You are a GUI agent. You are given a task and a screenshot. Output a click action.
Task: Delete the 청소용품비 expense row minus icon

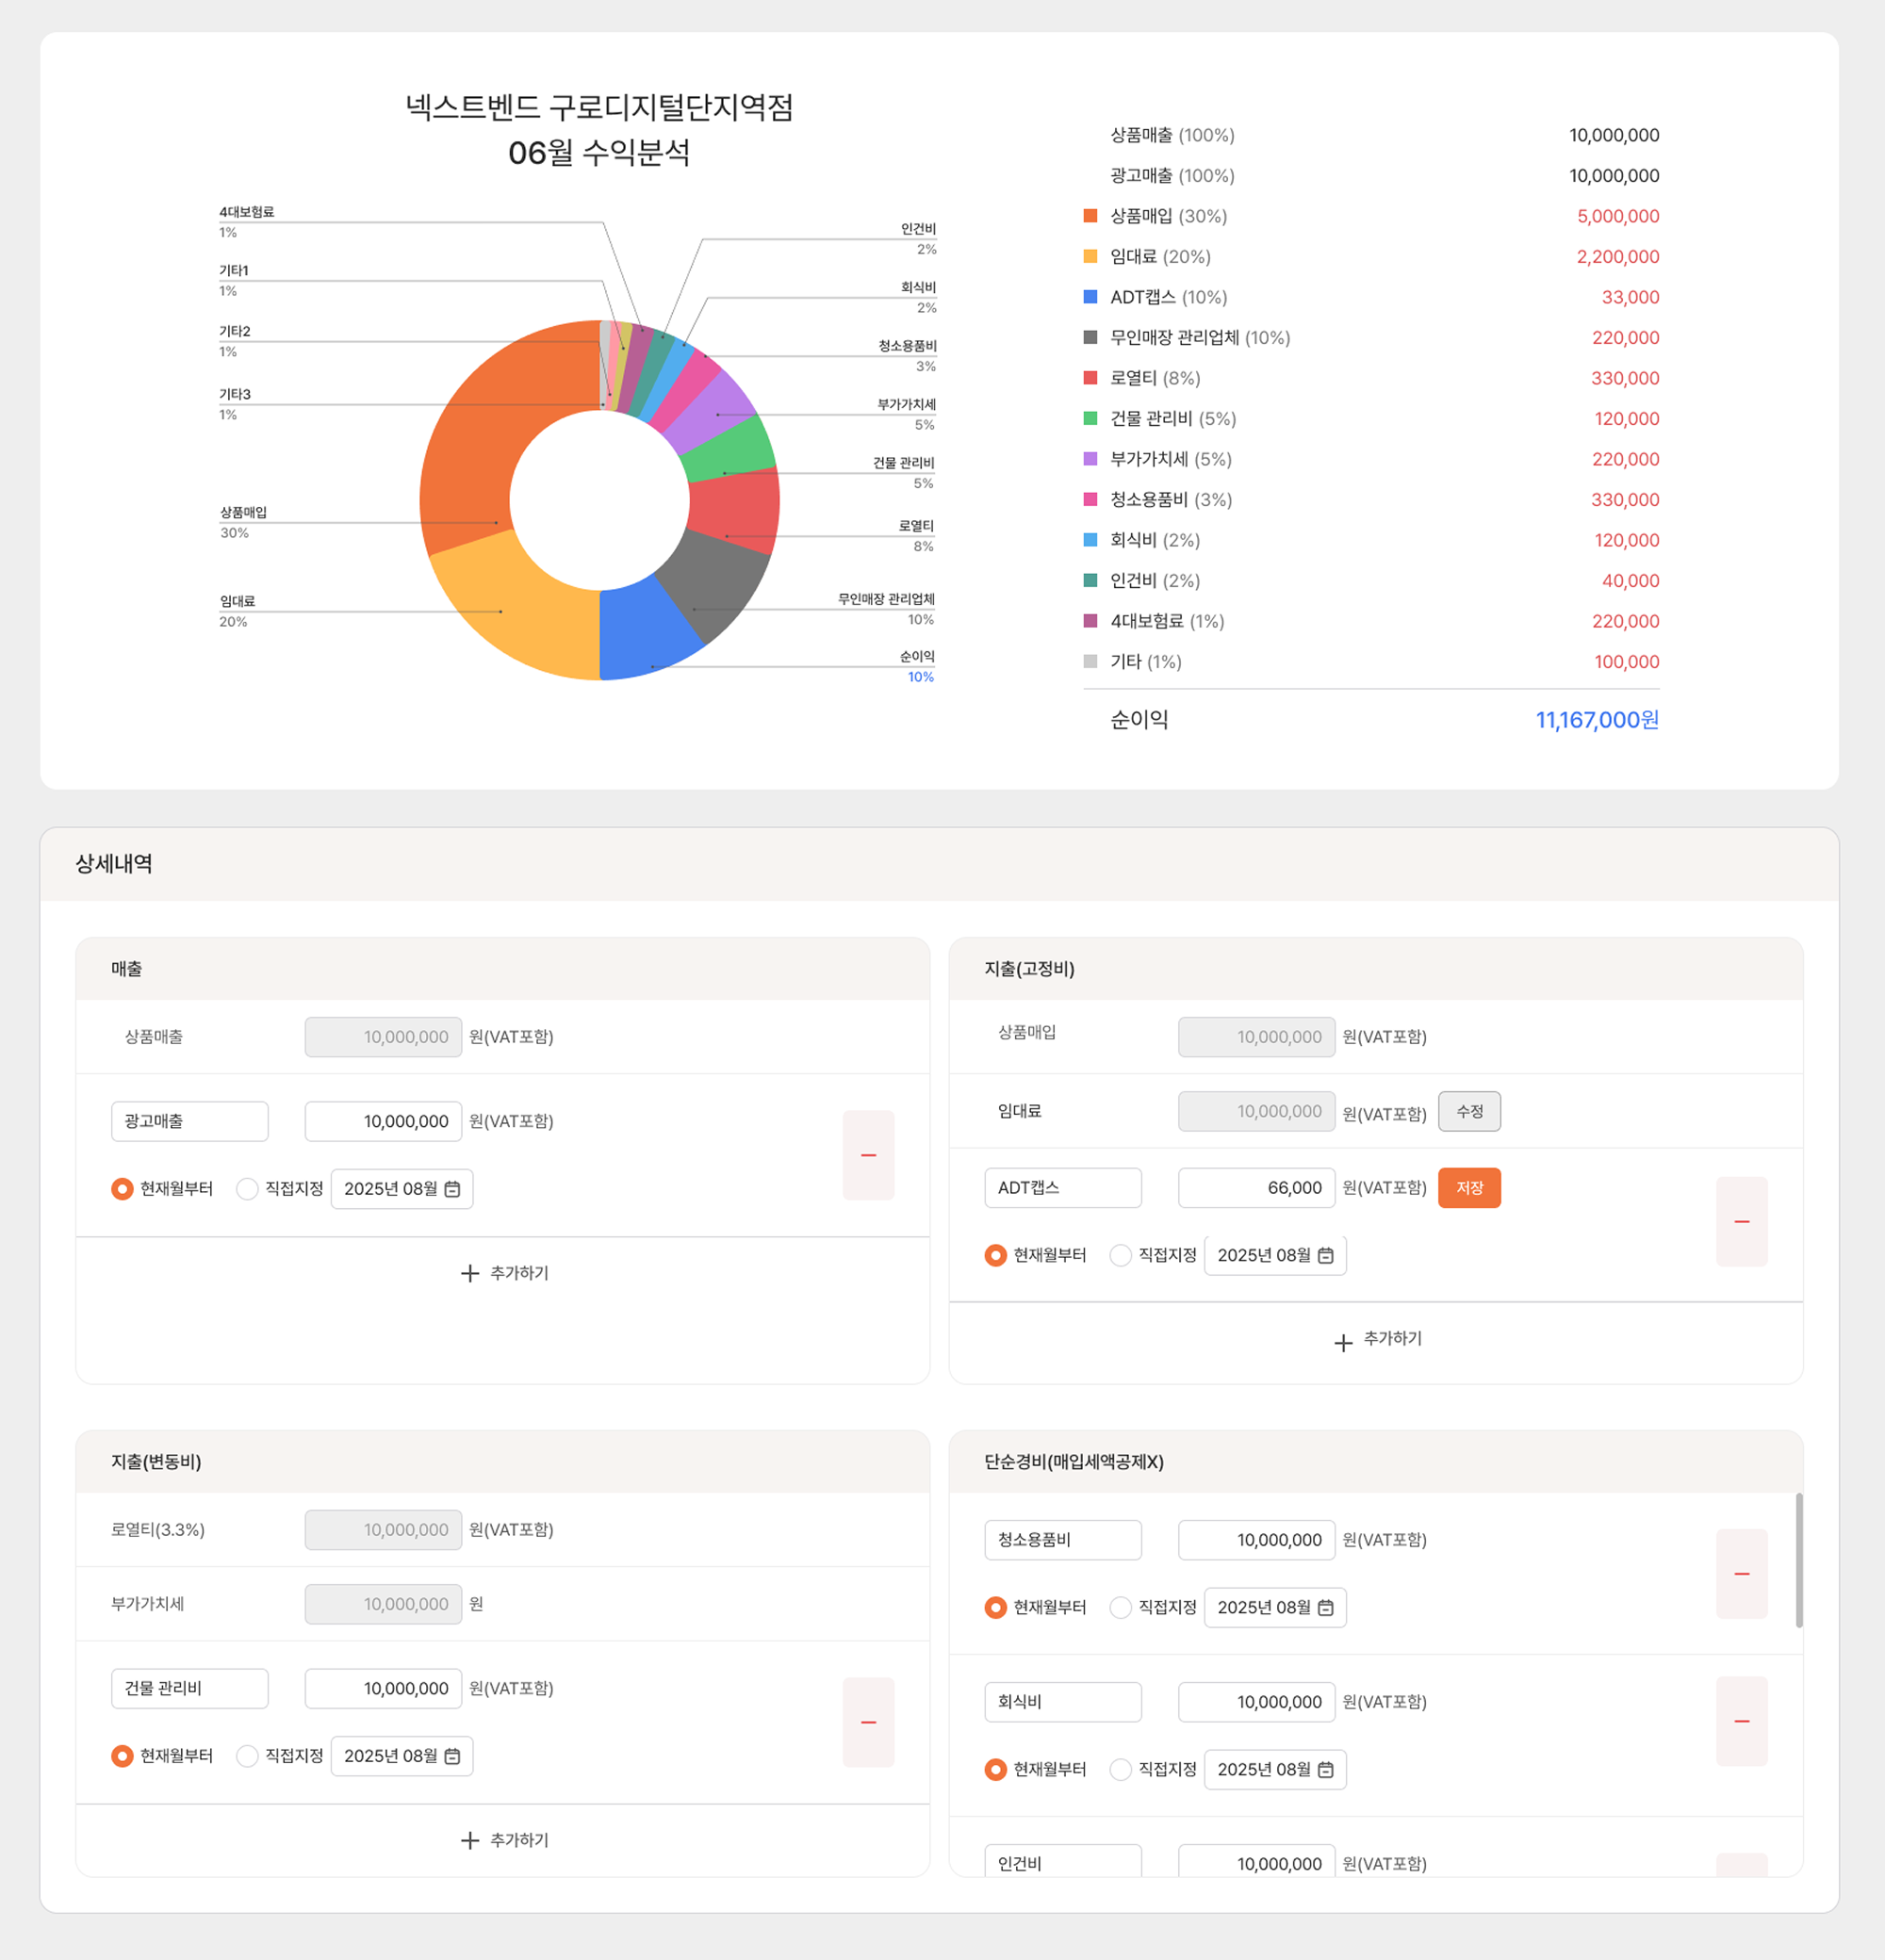point(1741,1573)
